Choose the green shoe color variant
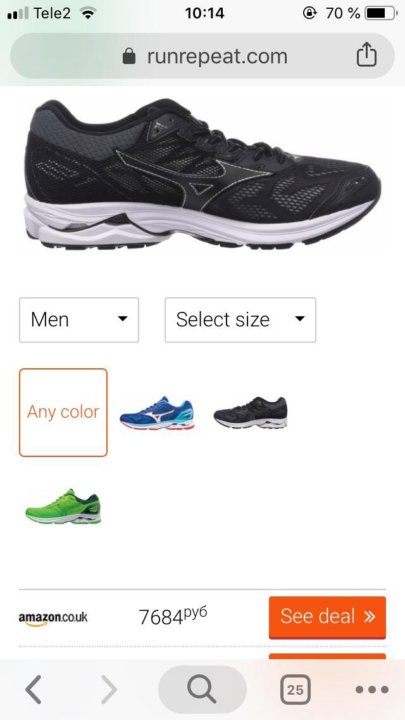The width and height of the screenshot is (405, 720). 63,506
